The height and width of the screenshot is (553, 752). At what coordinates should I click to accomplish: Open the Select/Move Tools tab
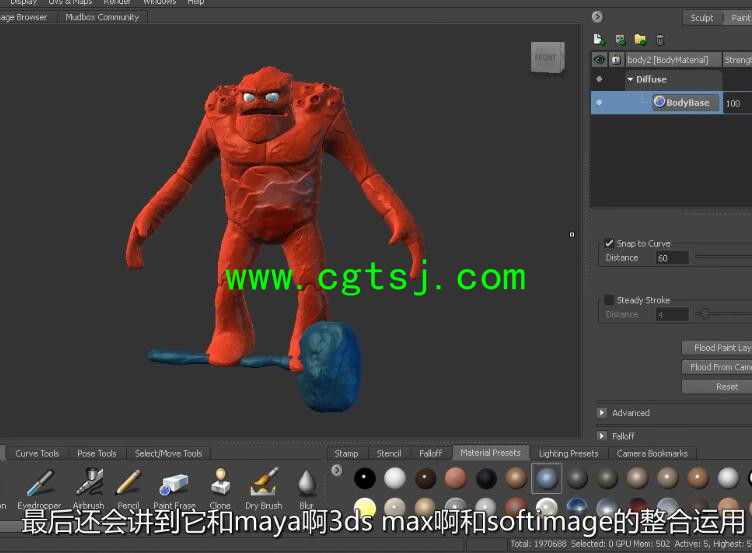(x=168, y=453)
